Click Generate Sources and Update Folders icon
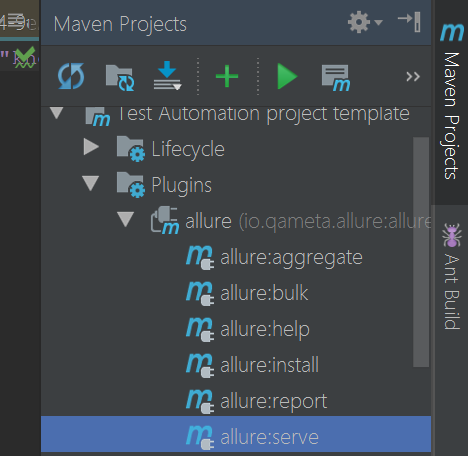The image size is (468, 456). click(120, 78)
